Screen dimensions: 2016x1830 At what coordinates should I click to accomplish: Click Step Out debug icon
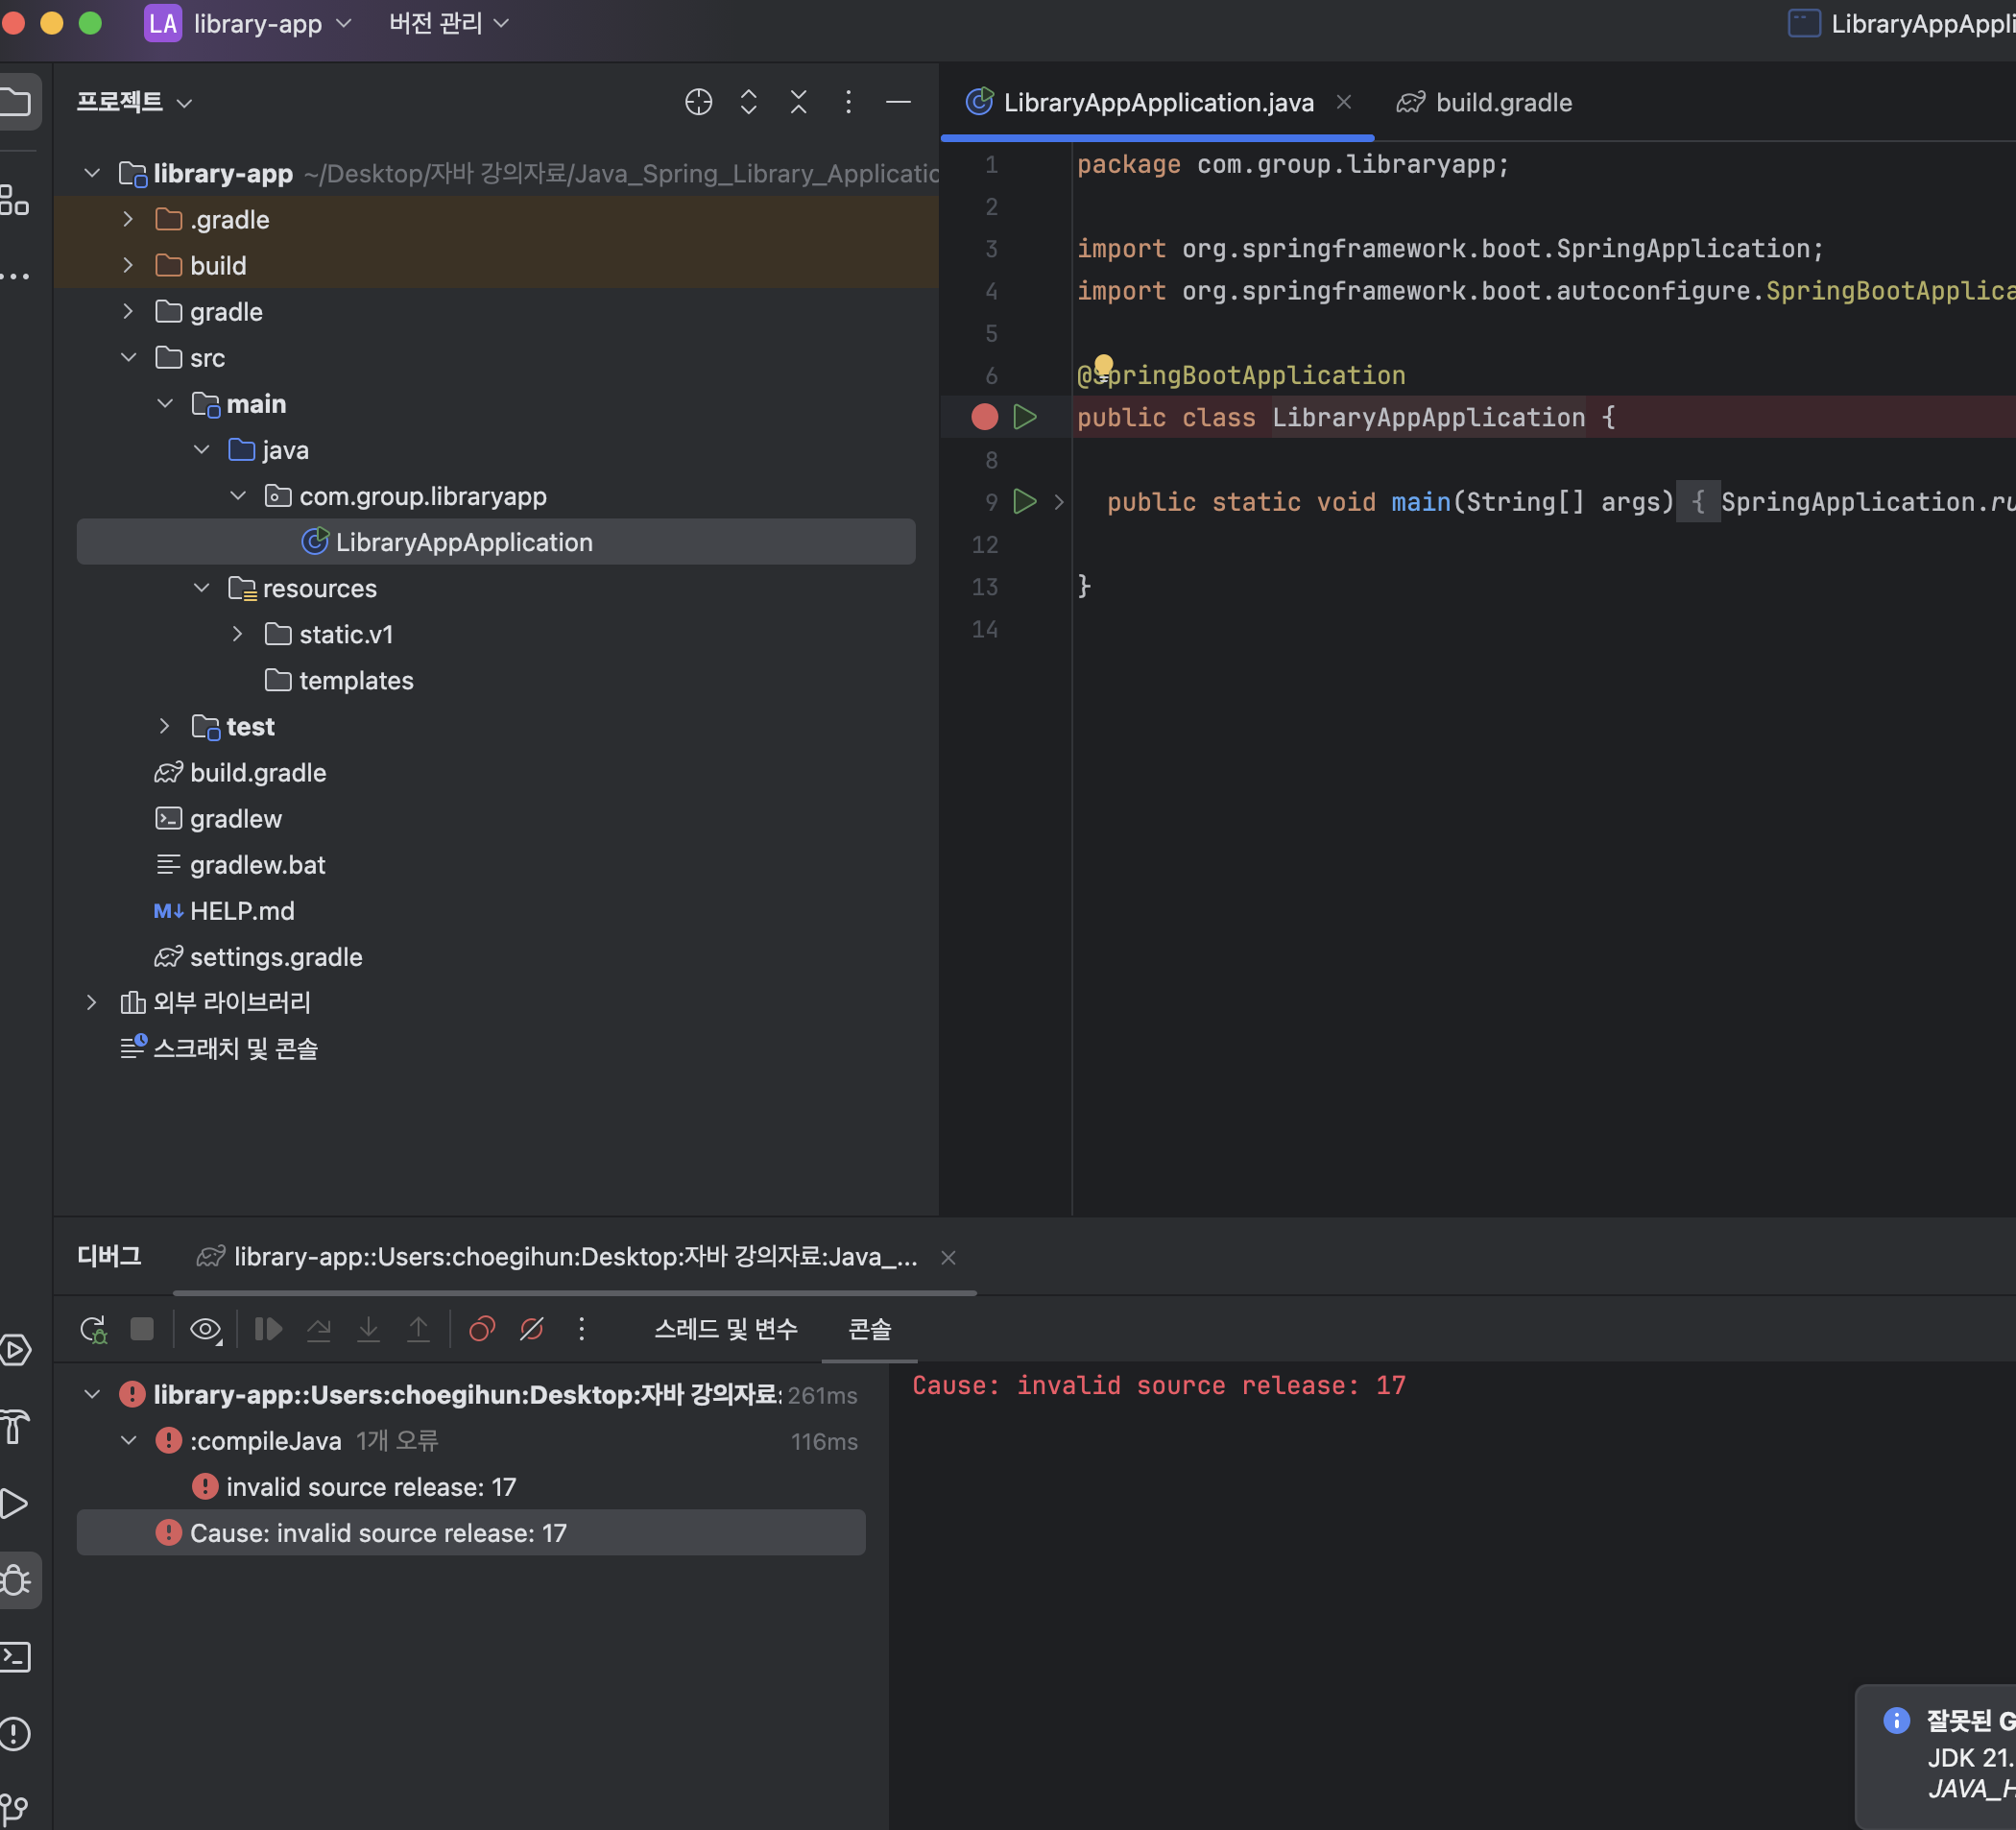point(418,1329)
